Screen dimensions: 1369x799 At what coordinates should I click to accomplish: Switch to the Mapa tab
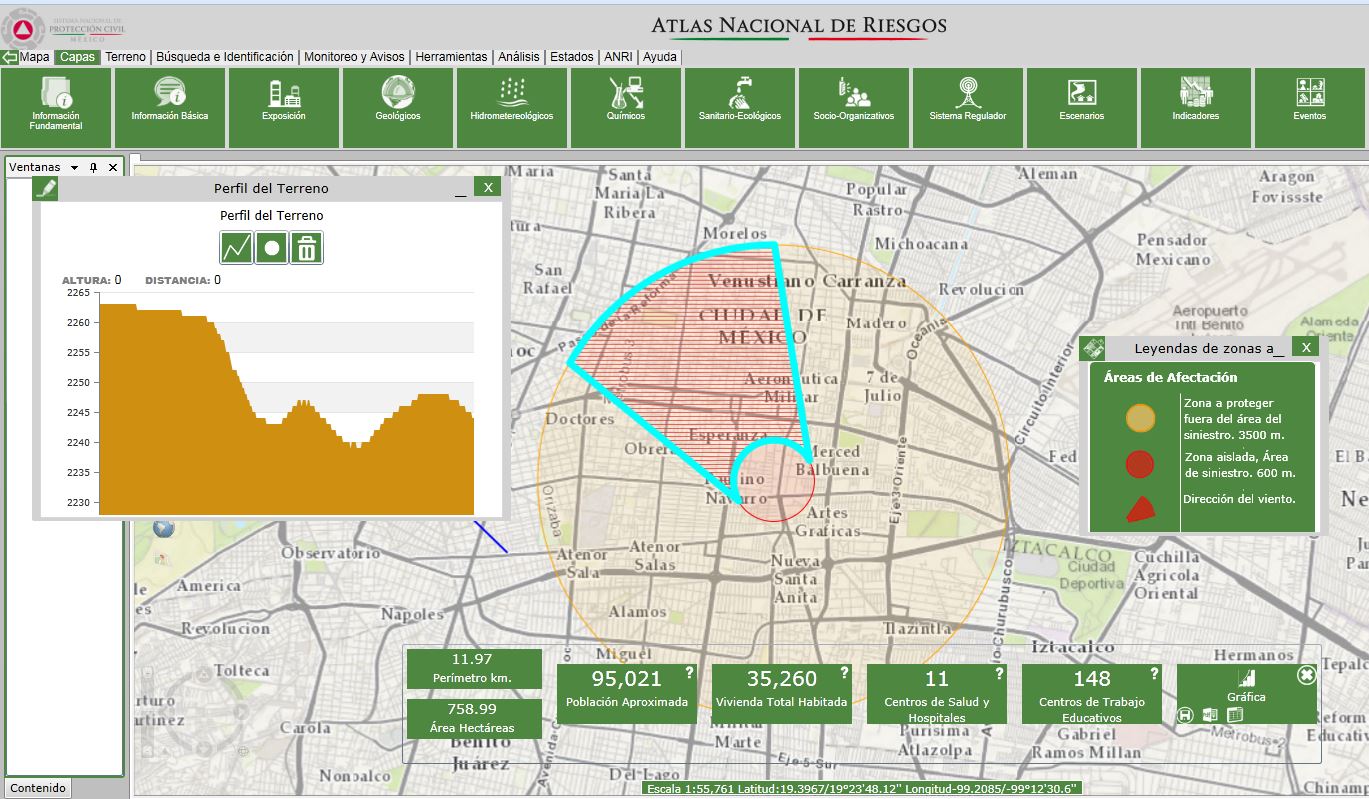pyautogui.click(x=35, y=57)
